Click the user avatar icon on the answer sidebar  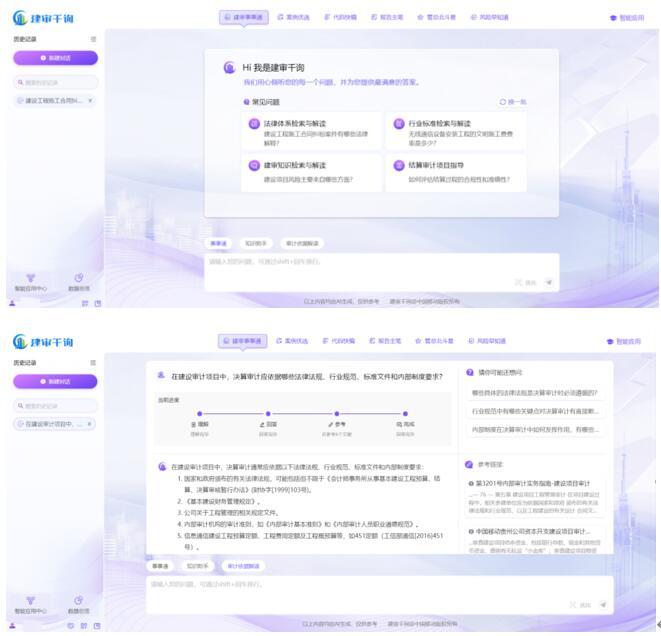tap(12, 626)
